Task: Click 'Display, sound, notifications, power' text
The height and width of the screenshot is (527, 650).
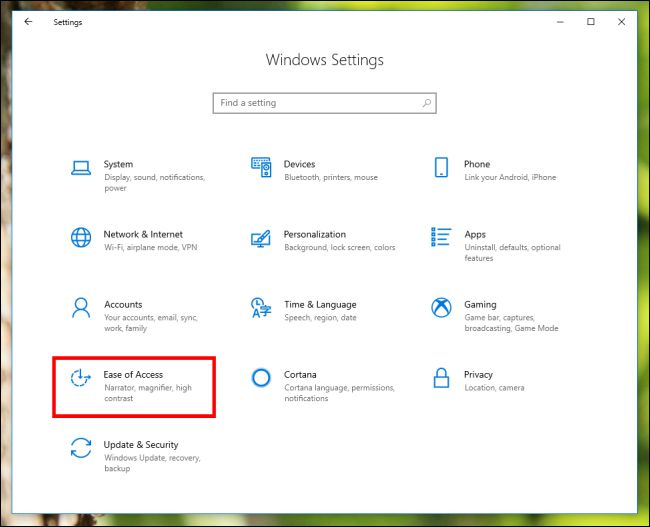Action: pyautogui.click(x=154, y=182)
